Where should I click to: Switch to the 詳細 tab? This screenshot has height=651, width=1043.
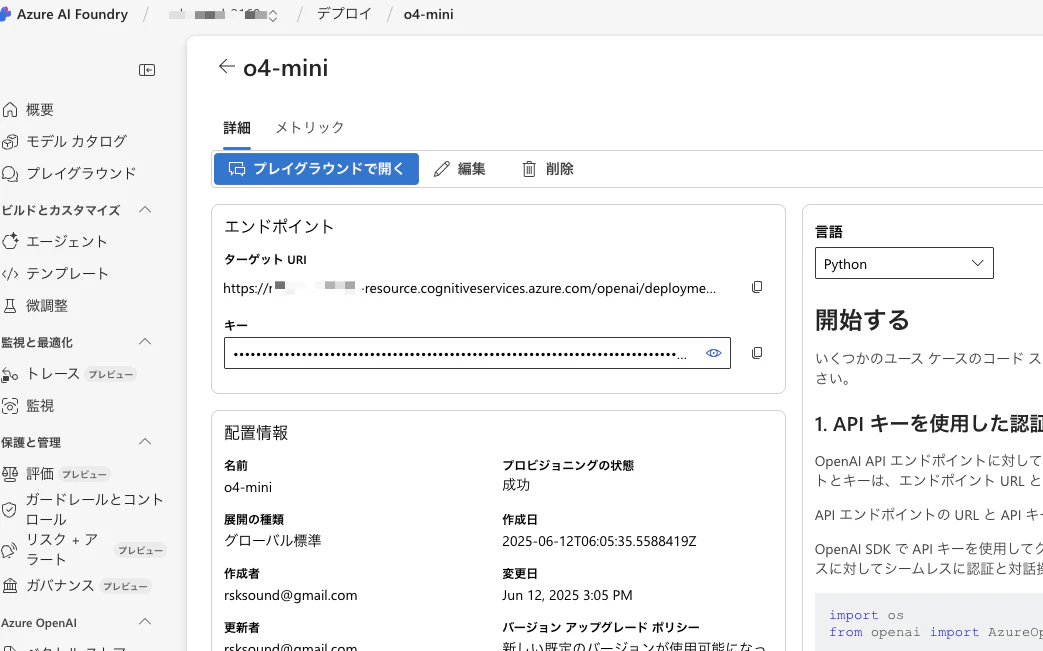[x=237, y=128]
